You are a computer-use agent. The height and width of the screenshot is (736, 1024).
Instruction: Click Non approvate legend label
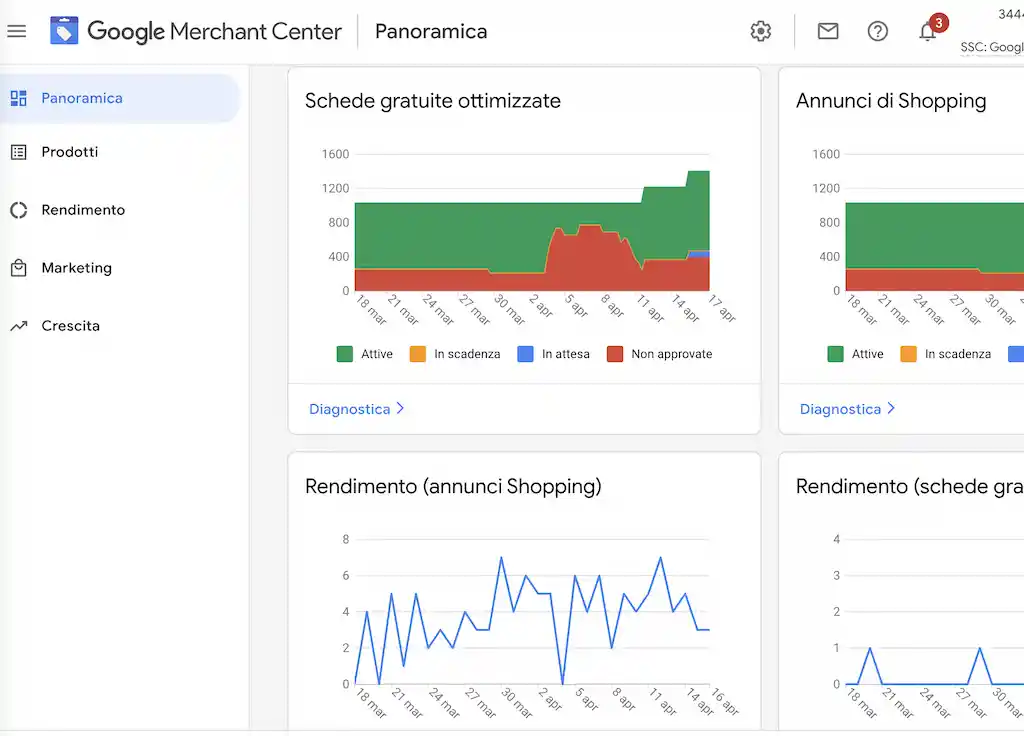coord(671,354)
